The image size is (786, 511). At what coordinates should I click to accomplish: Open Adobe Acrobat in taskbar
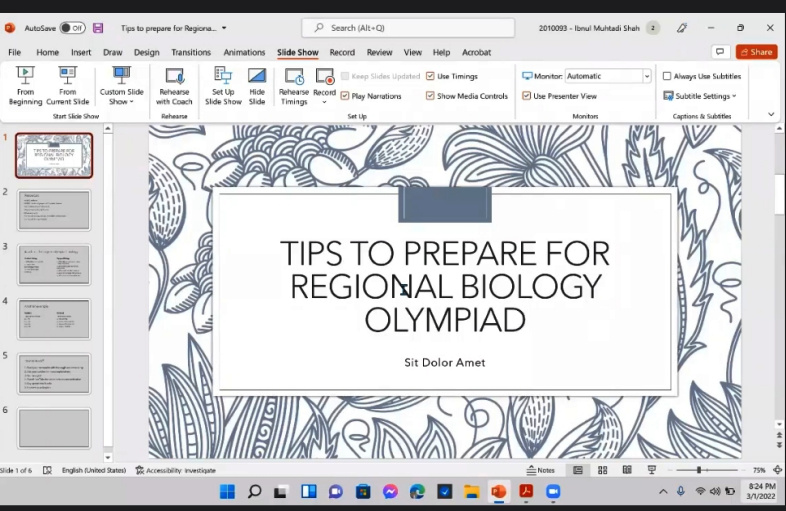526,491
